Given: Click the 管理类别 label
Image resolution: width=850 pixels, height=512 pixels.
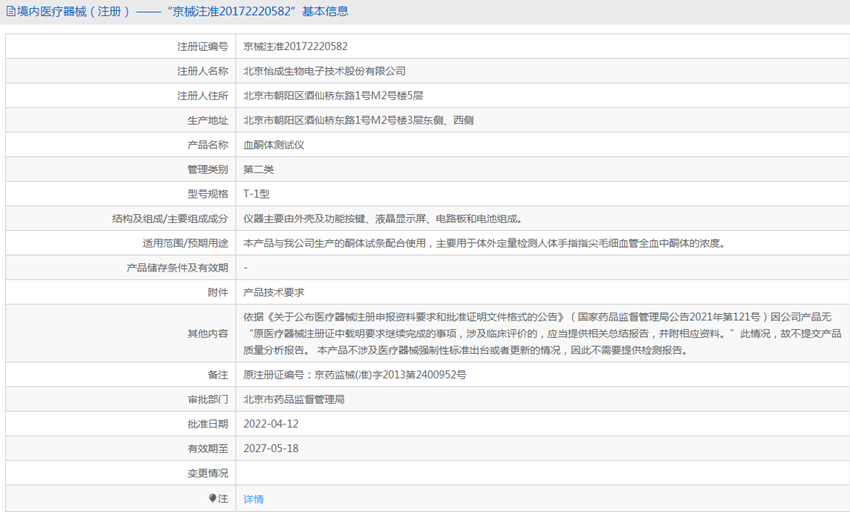Looking at the screenshot, I should point(208,170).
